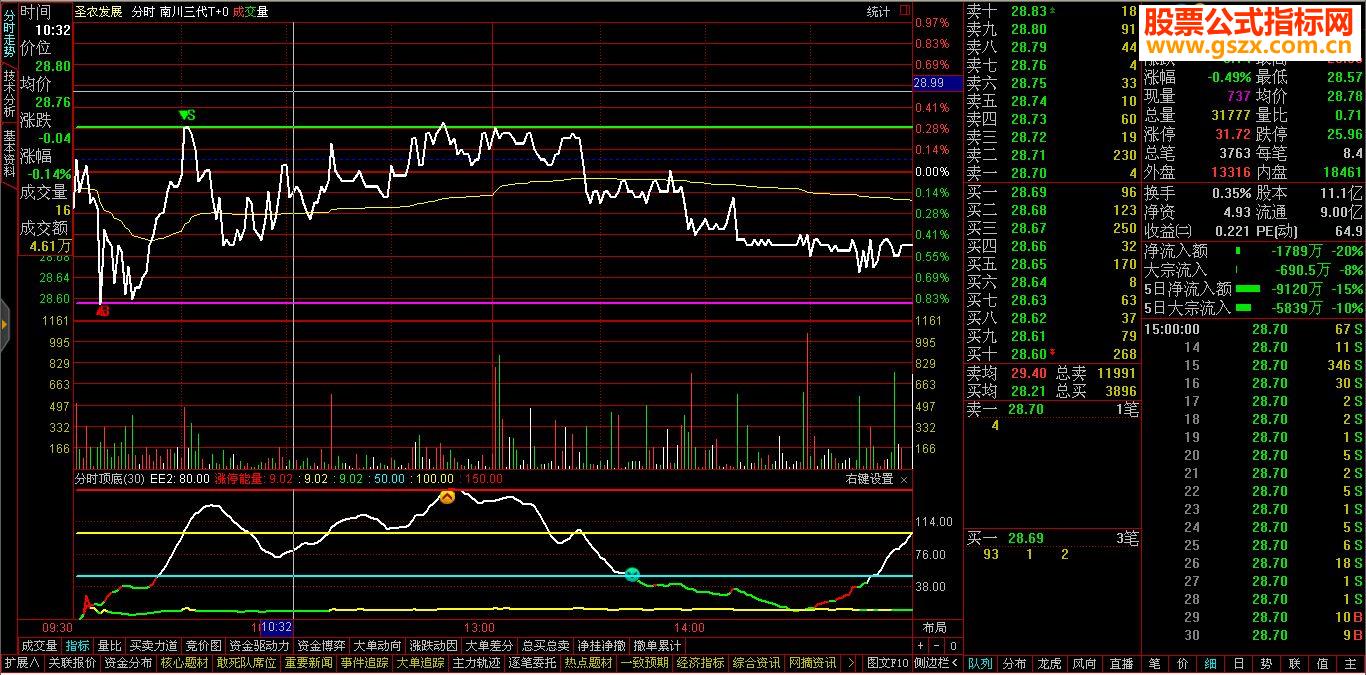This screenshot has width=1366, height=675.
Task: Open the 事件追踪 bottom tab
Action: coord(364,663)
